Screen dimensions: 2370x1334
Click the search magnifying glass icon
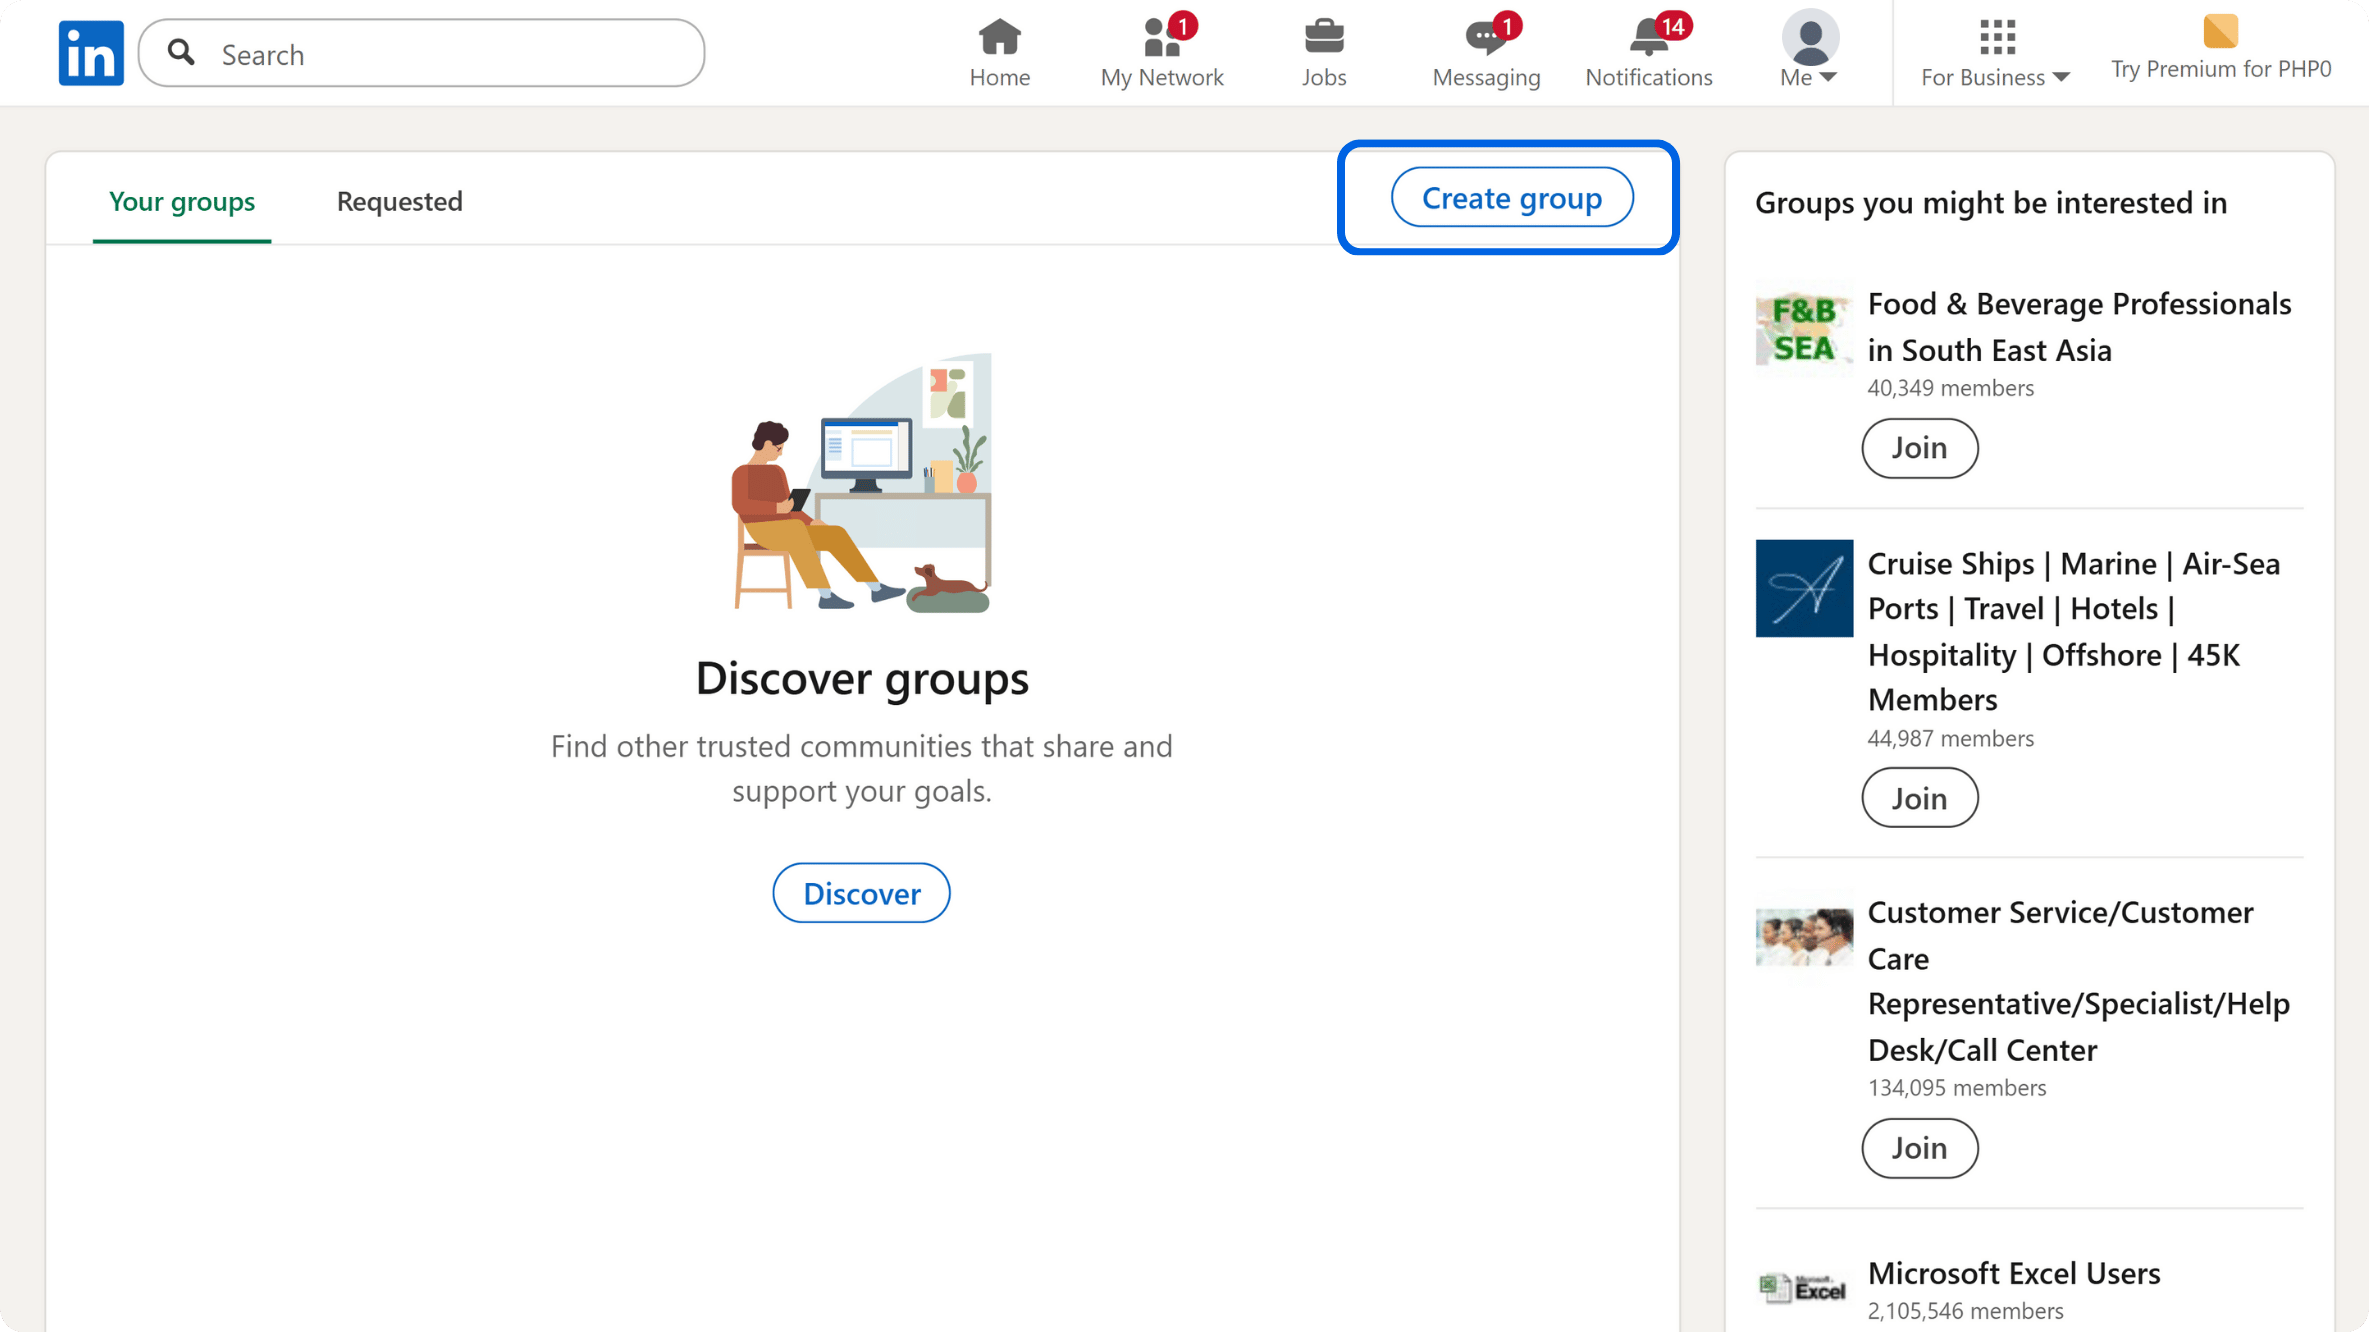coord(181,52)
